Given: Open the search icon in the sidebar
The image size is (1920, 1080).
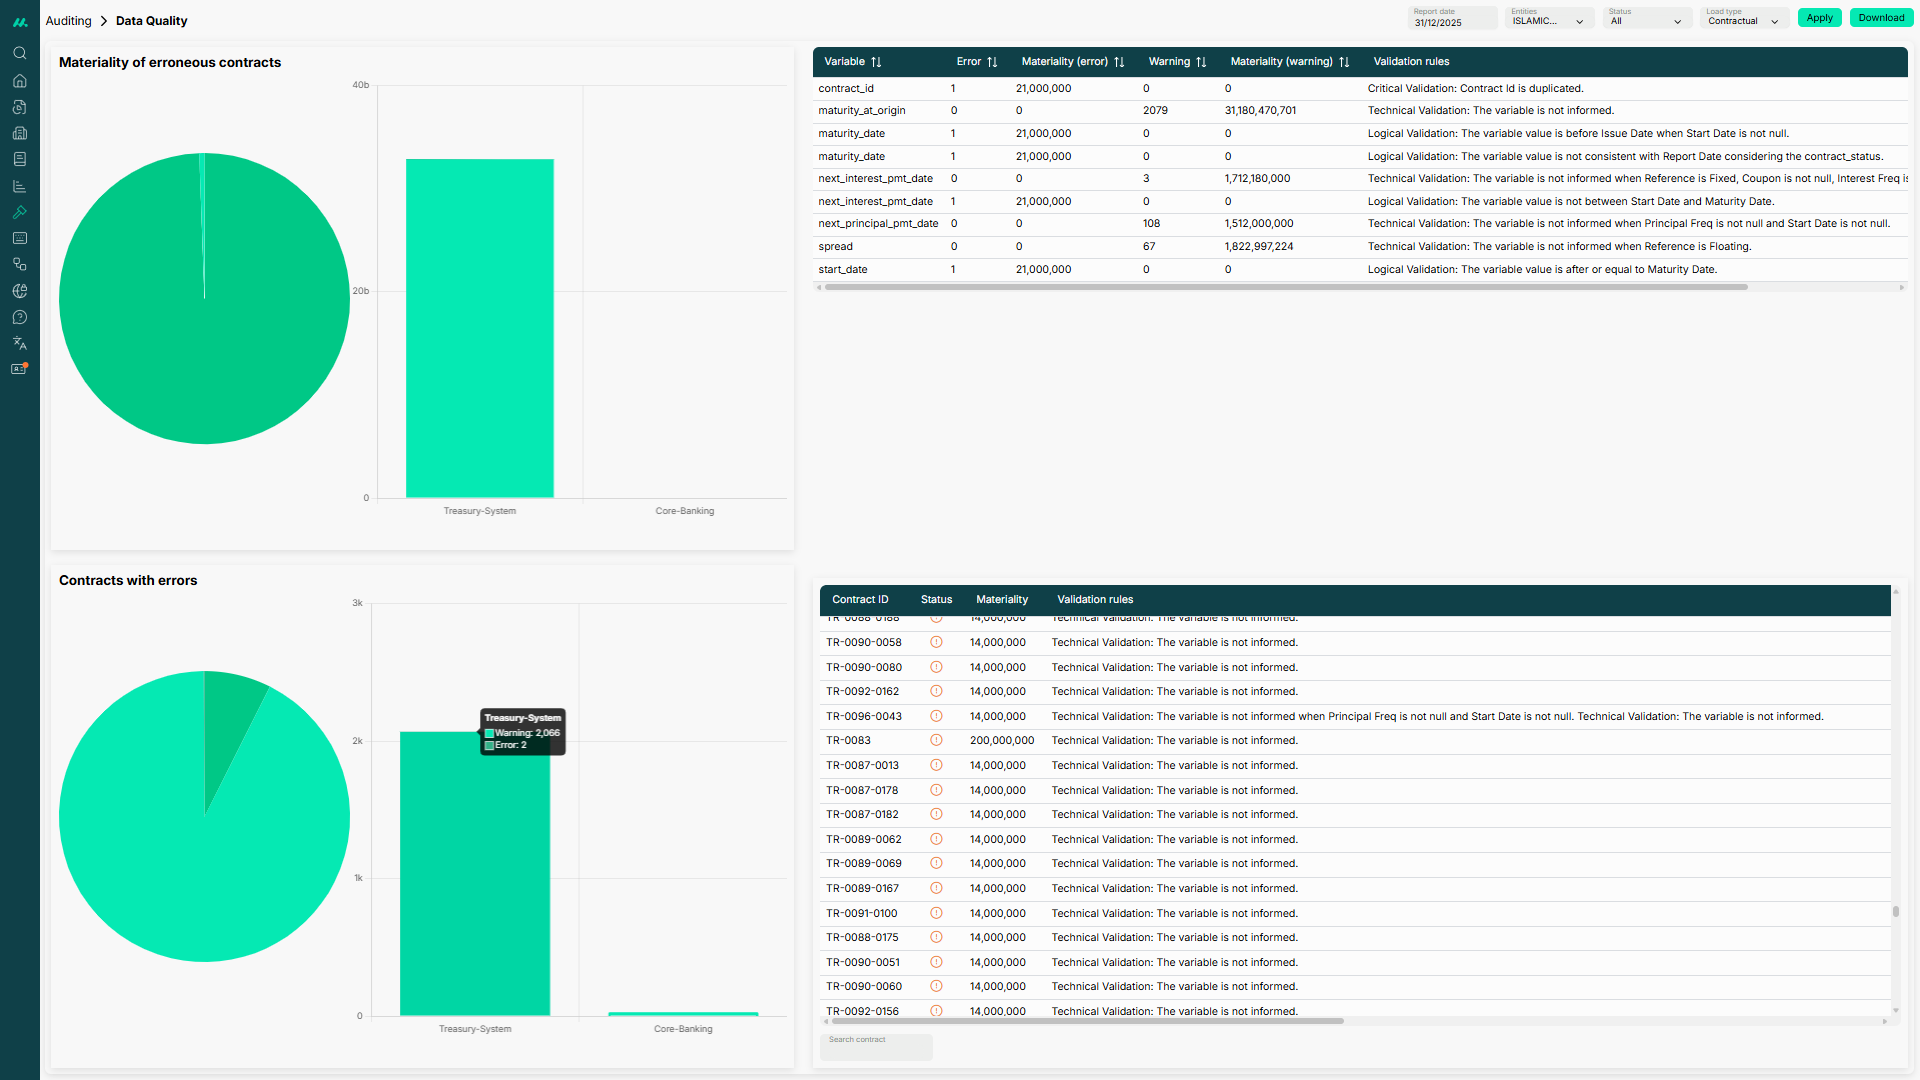Looking at the screenshot, I should 19,53.
